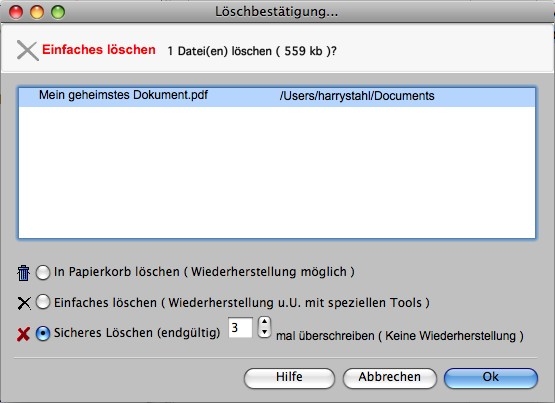Click the red X icon for secure delete
The width and height of the screenshot is (555, 403).
click(x=23, y=334)
